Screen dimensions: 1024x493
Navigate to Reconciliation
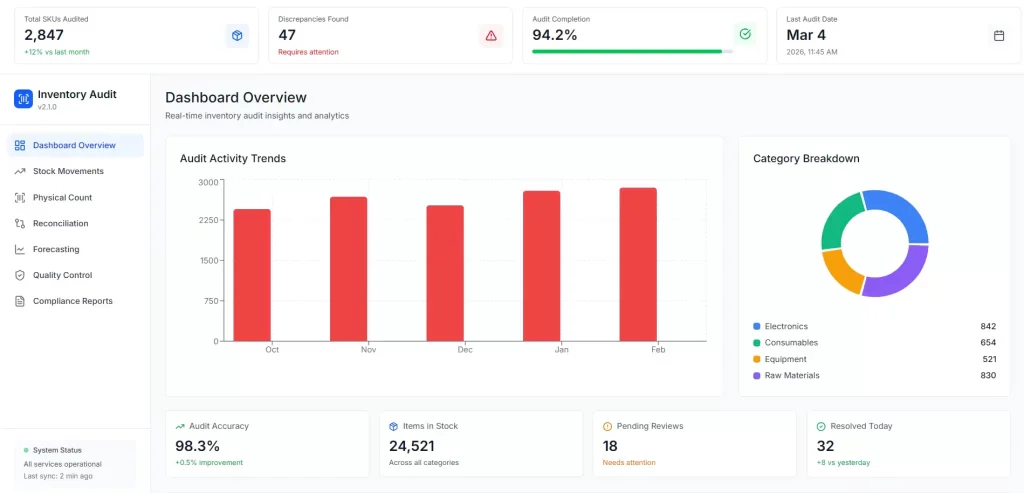point(75,223)
